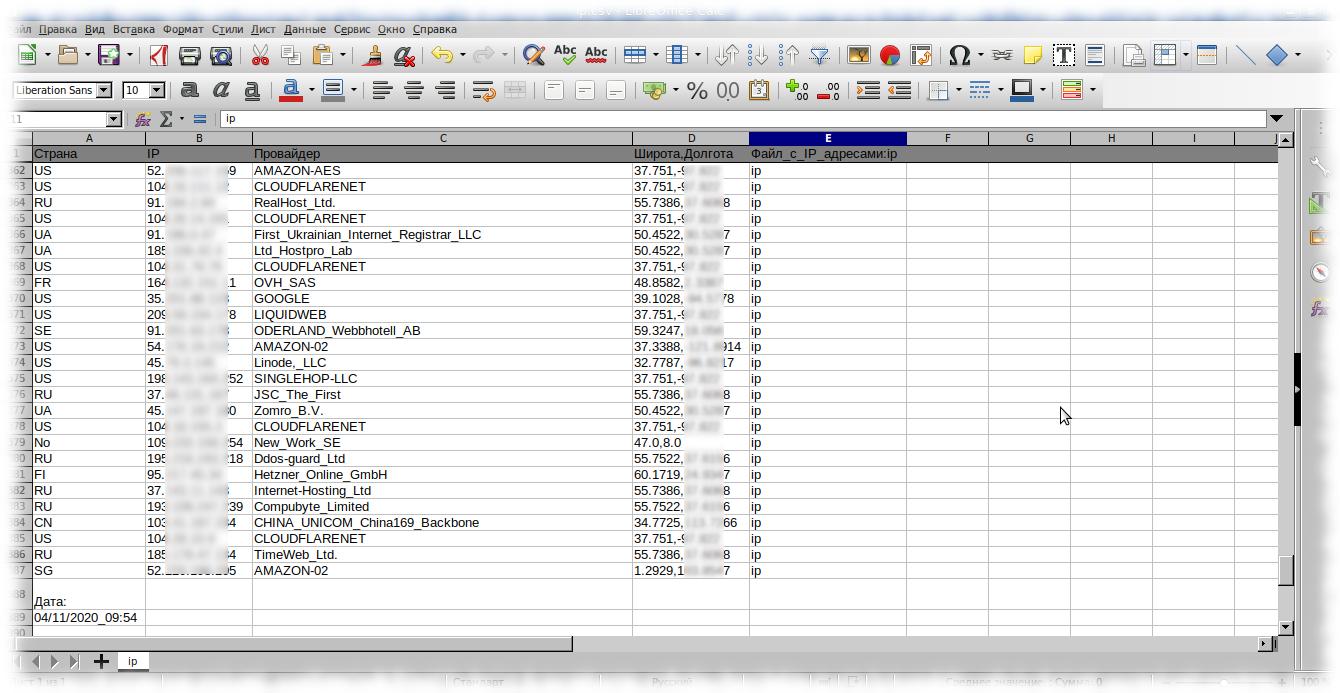The image size is (1340, 693).
Task: Center cell text horizontally
Action: (x=413, y=90)
